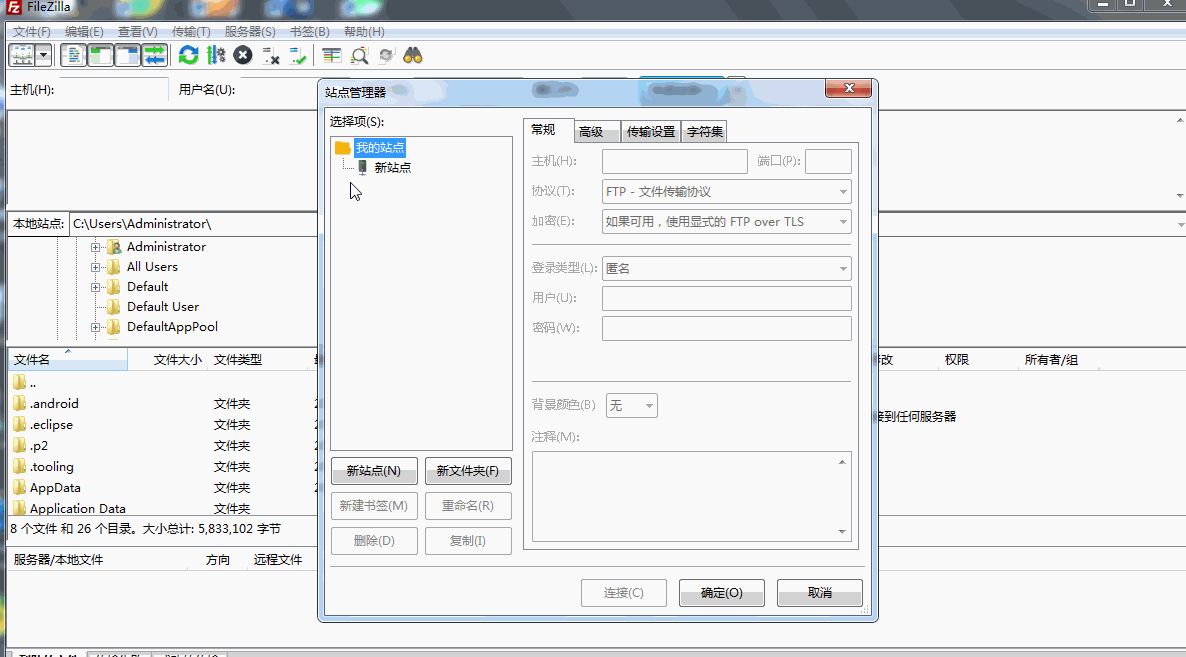Viewport: 1186px width, 657px height.
Task: Click the 重命名(R) button
Action: [468, 505]
